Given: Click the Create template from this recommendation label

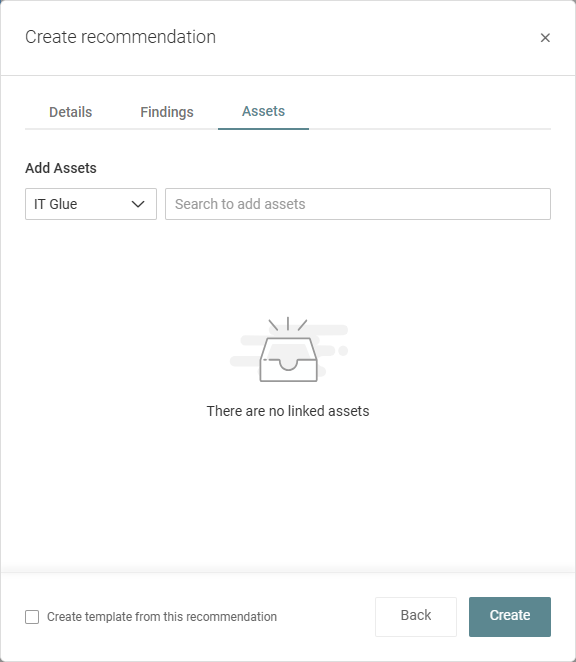Looking at the screenshot, I should pyautogui.click(x=162, y=617).
